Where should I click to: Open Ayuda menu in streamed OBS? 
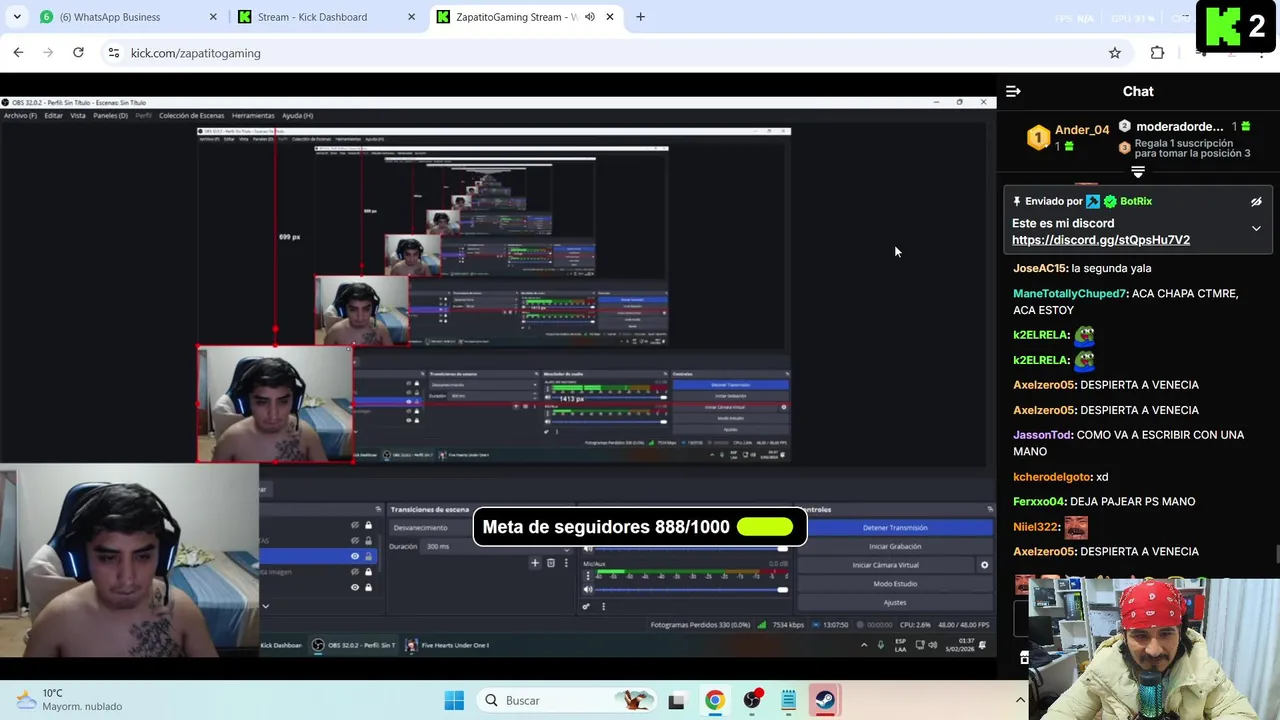click(x=297, y=116)
